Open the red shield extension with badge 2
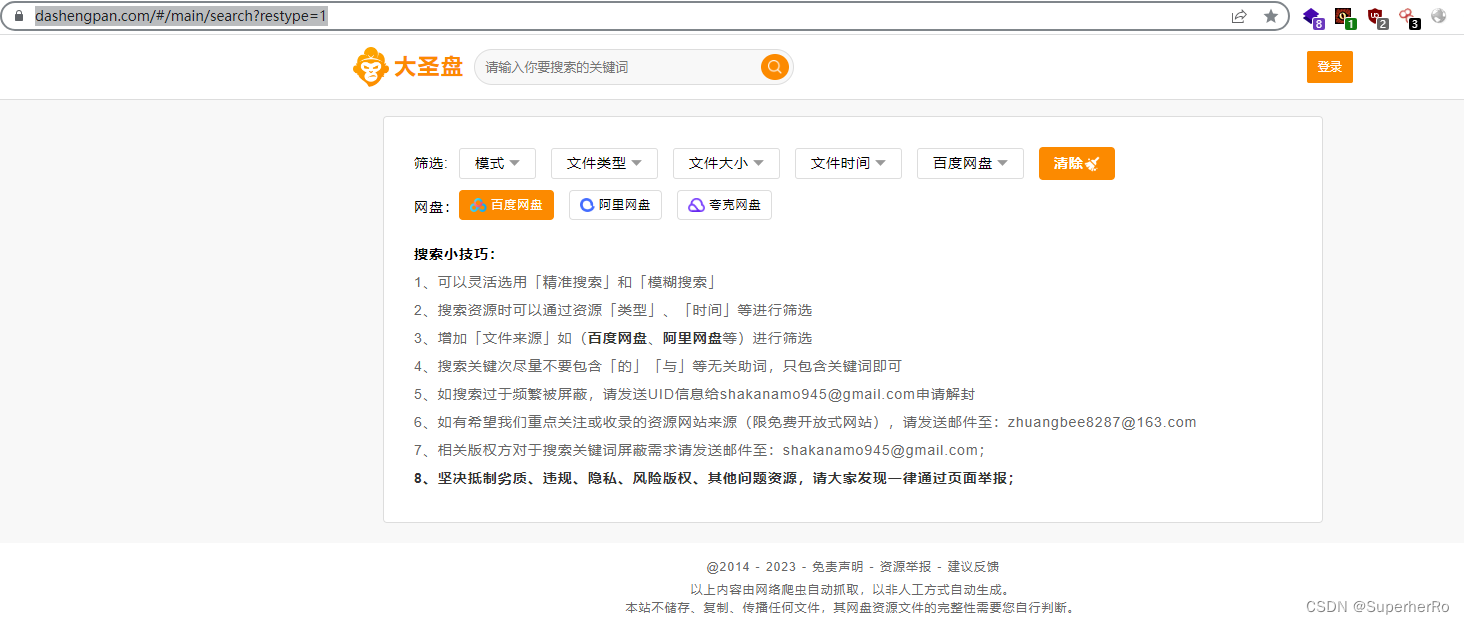This screenshot has width=1464, height=624. (x=1377, y=17)
